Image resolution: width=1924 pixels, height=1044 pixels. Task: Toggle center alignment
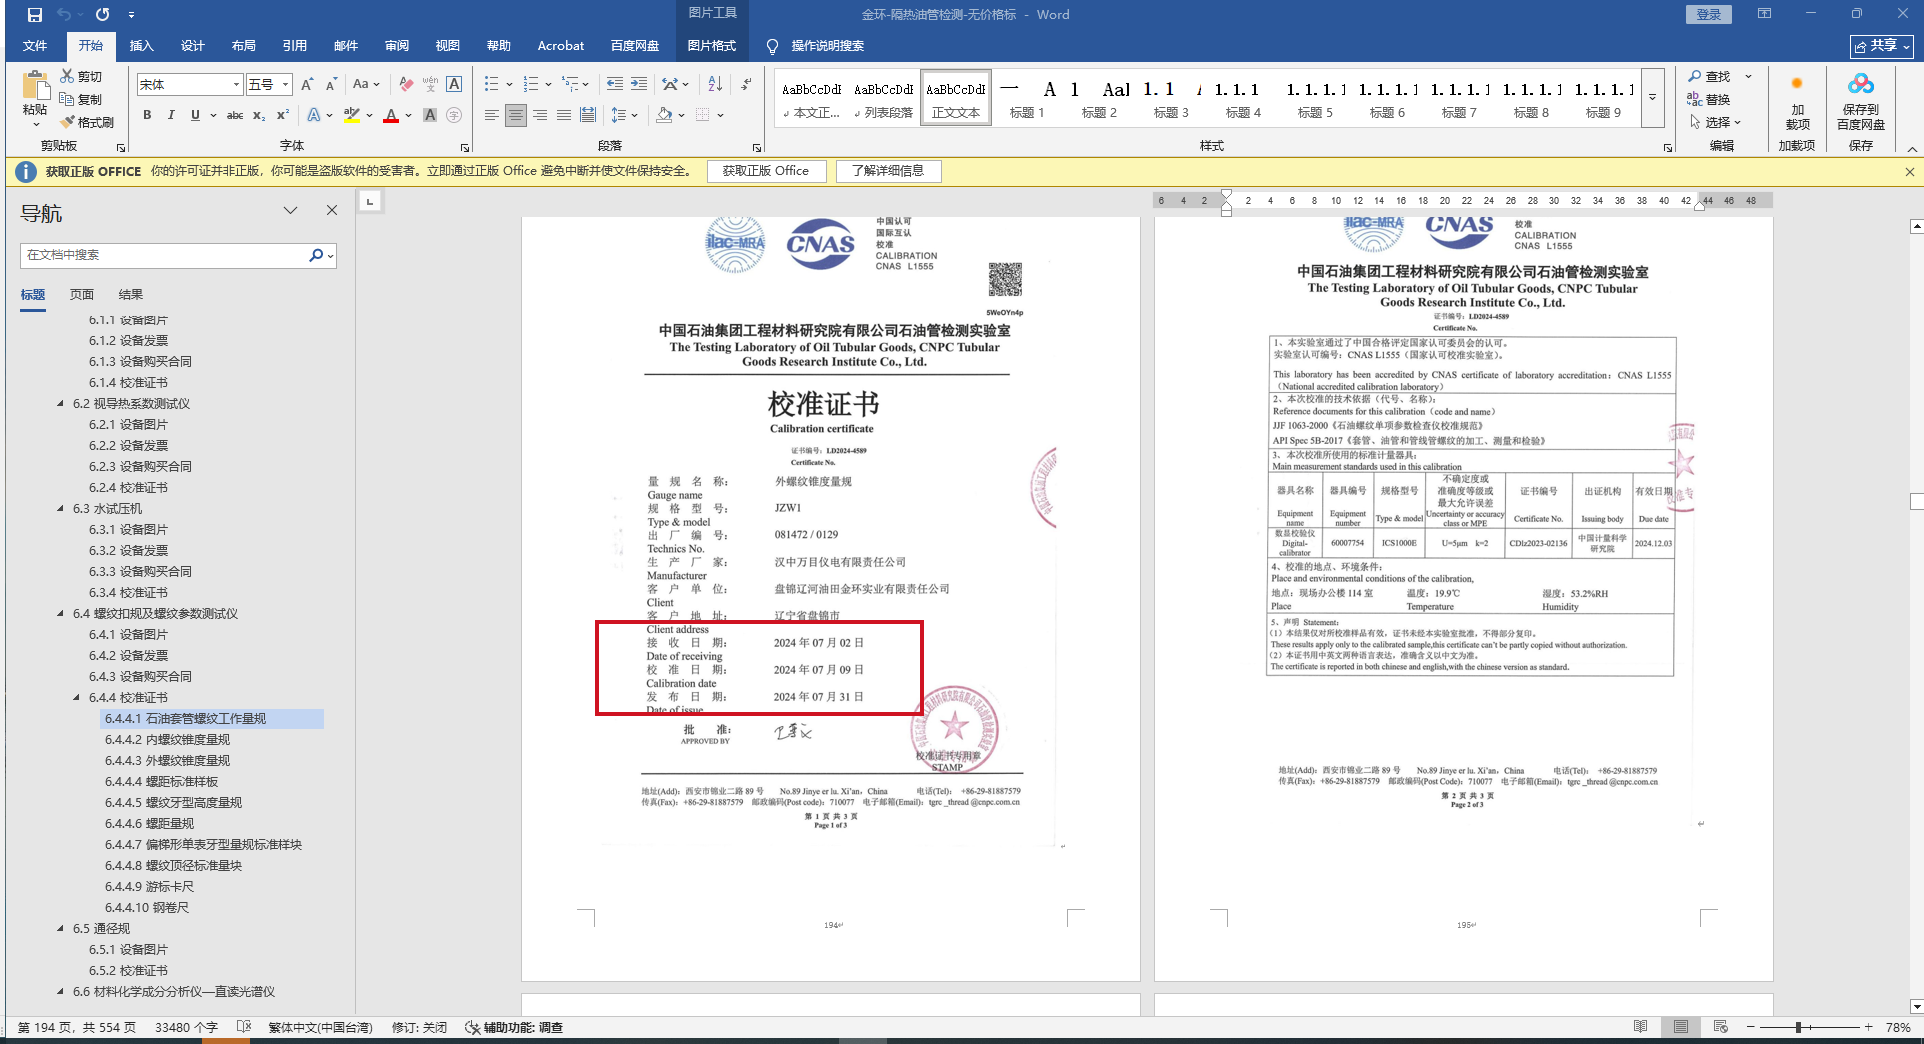point(516,115)
